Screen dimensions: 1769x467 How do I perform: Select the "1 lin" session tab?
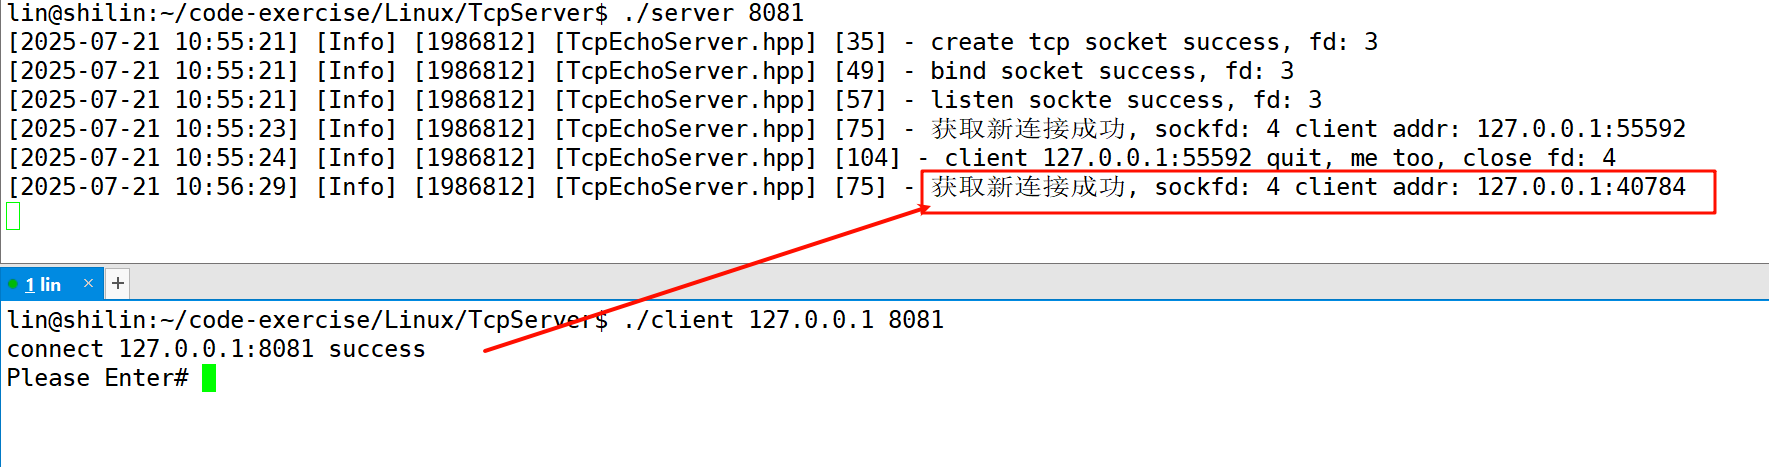tap(50, 284)
